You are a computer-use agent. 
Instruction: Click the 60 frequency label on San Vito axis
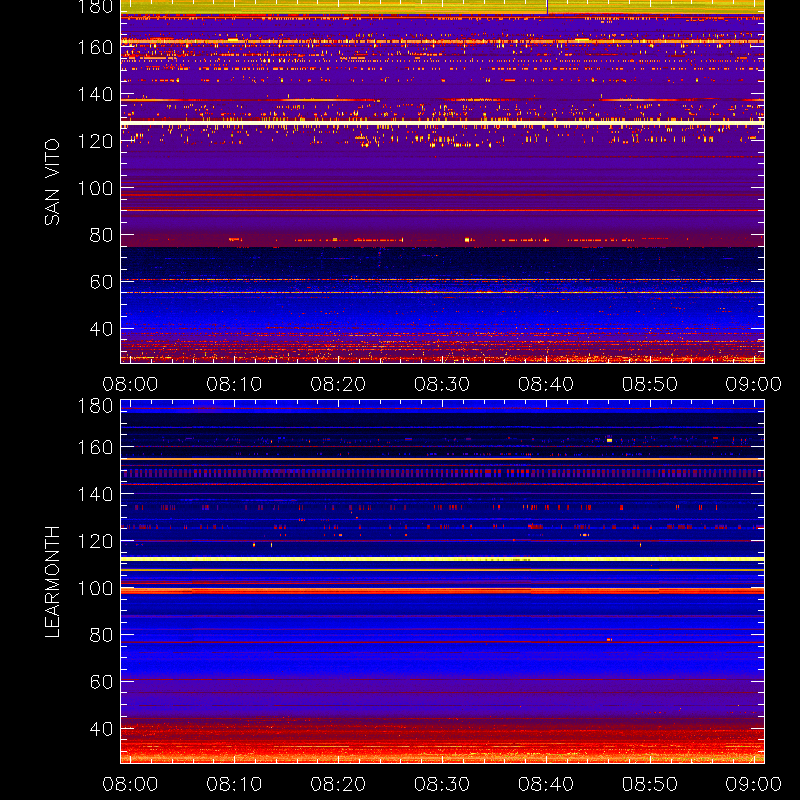pyautogui.click(x=101, y=282)
